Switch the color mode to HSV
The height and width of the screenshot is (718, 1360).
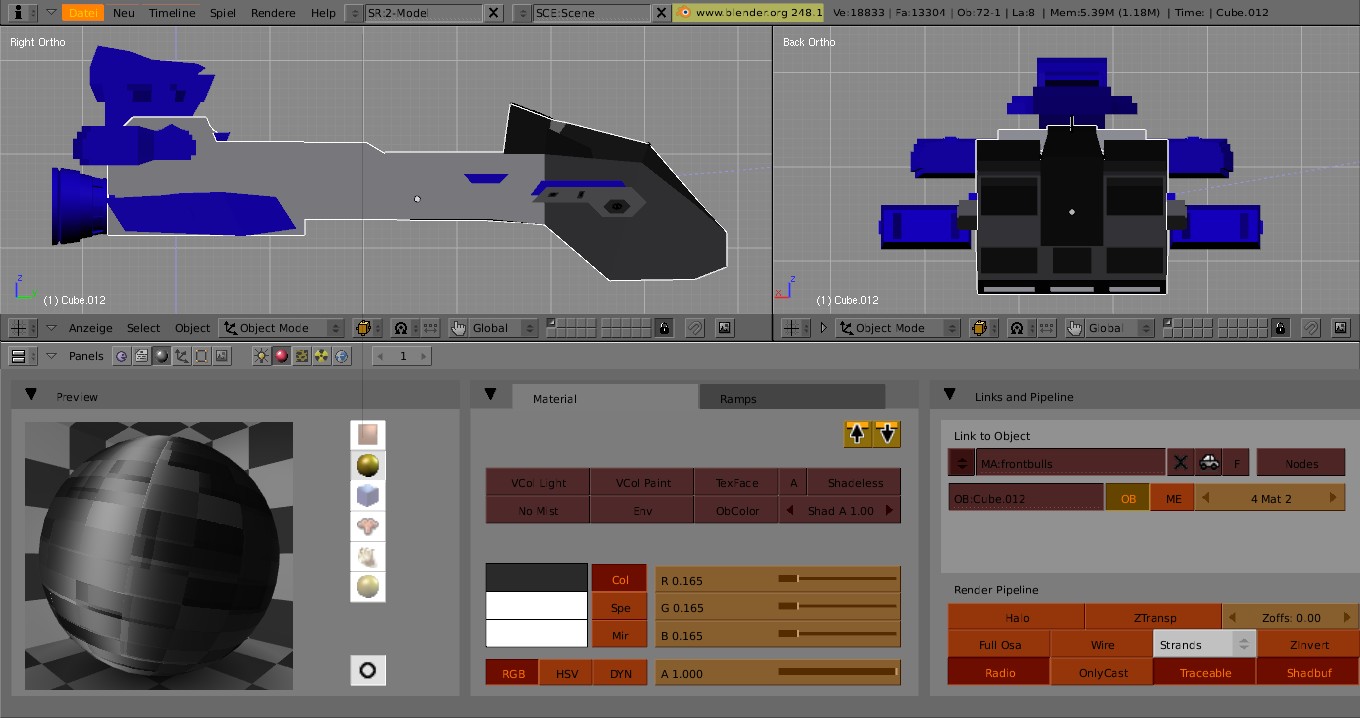(566, 673)
